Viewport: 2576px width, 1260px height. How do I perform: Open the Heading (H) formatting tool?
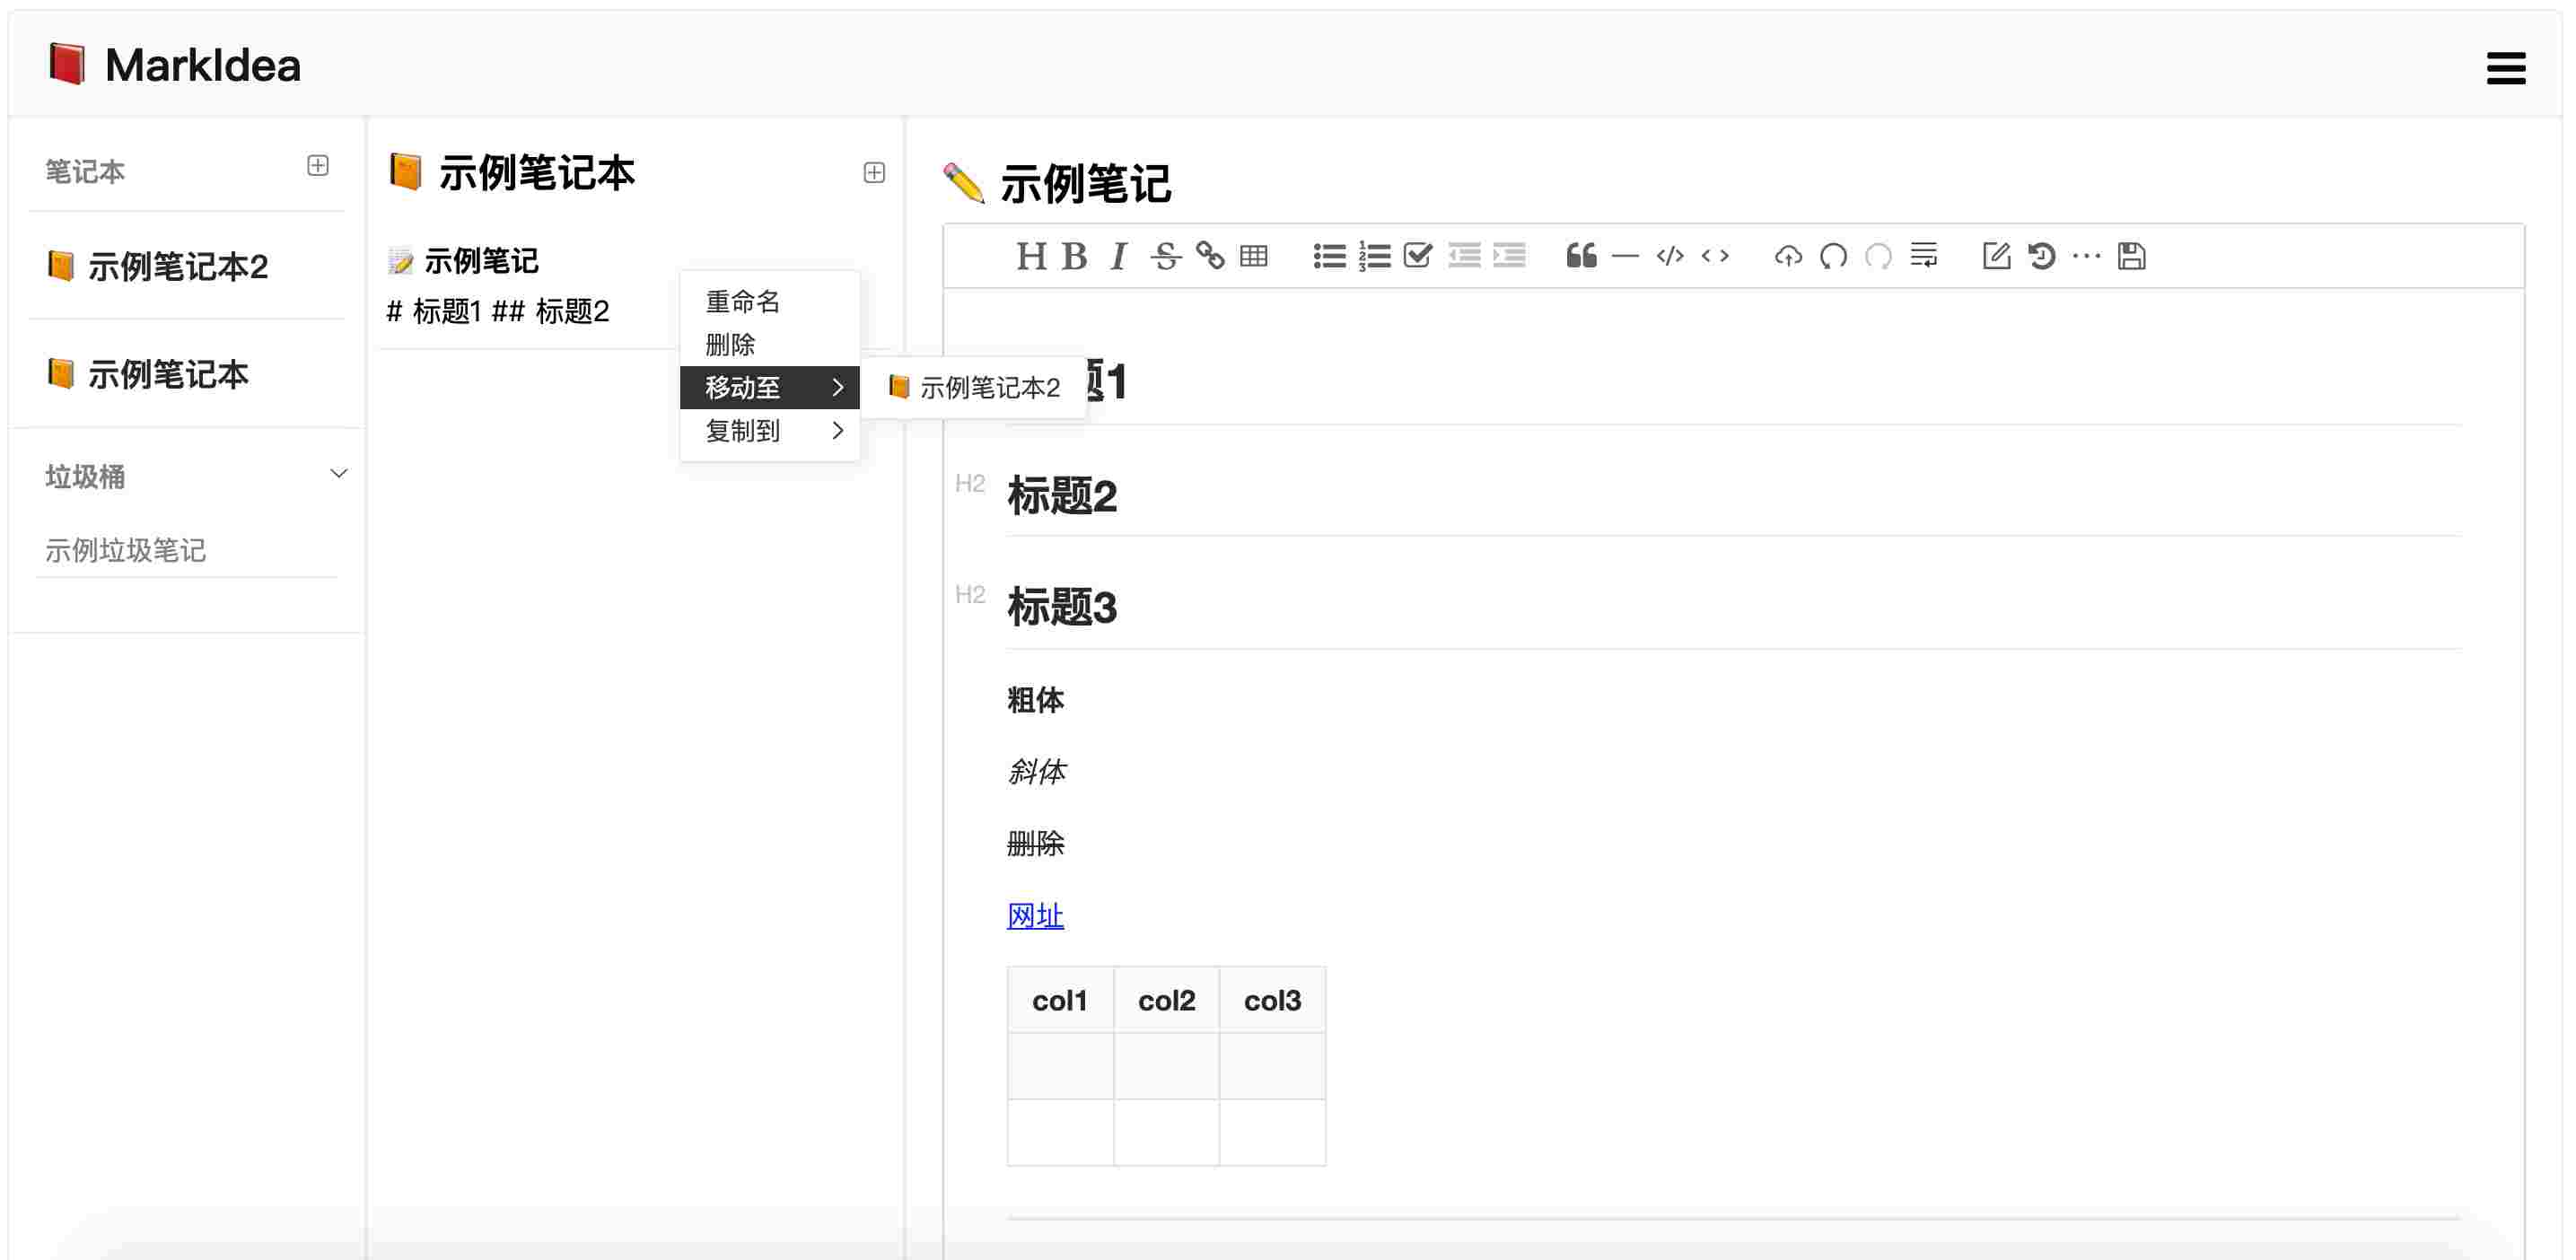tap(1031, 257)
